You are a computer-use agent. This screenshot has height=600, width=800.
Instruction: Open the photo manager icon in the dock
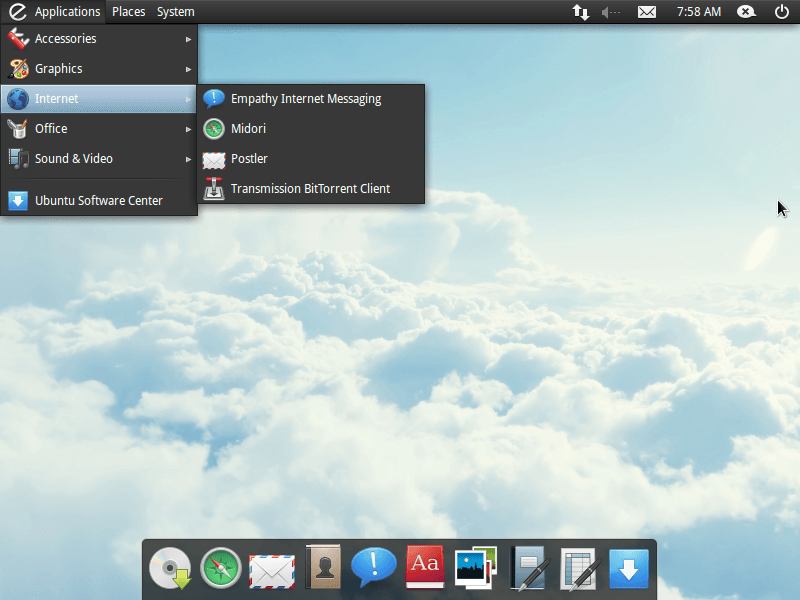[476, 568]
